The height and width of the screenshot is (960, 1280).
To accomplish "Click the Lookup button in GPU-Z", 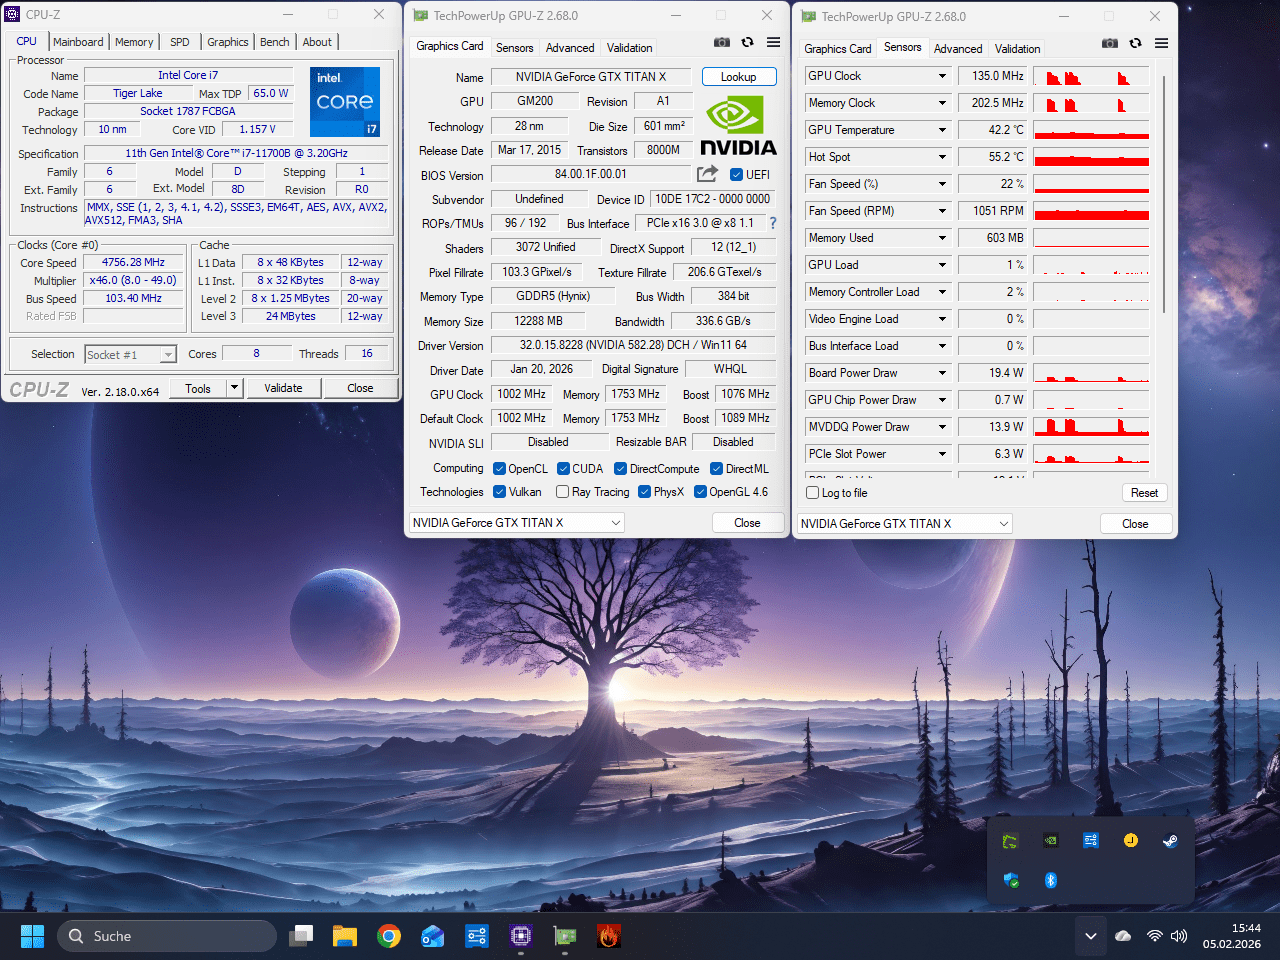I will tap(739, 77).
